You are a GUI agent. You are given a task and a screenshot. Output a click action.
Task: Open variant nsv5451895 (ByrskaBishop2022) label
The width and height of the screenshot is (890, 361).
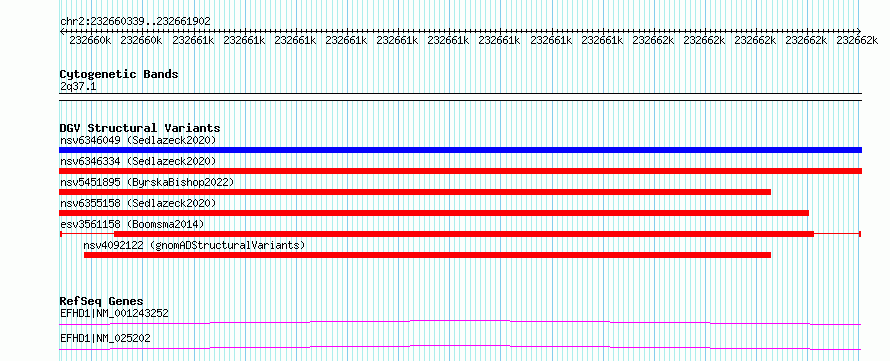click(x=147, y=182)
